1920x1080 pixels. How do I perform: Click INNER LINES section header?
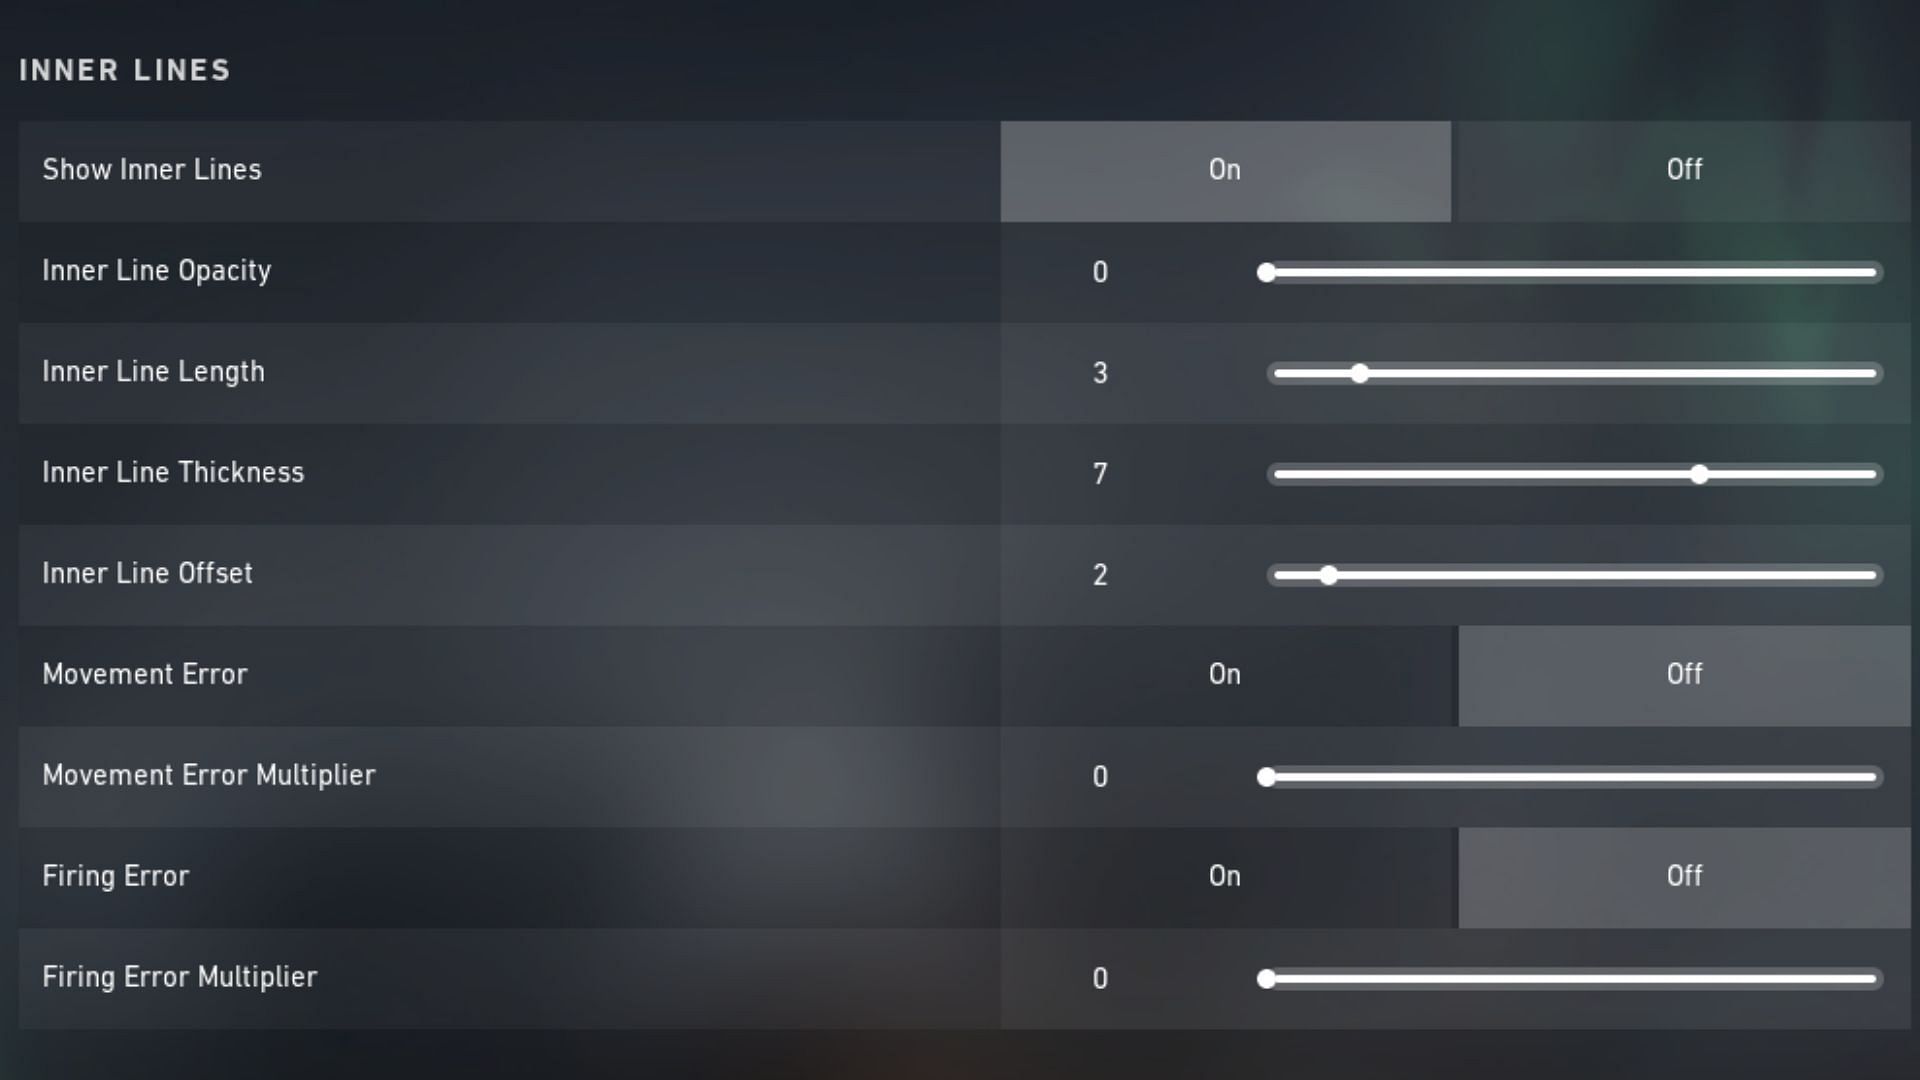(127, 69)
